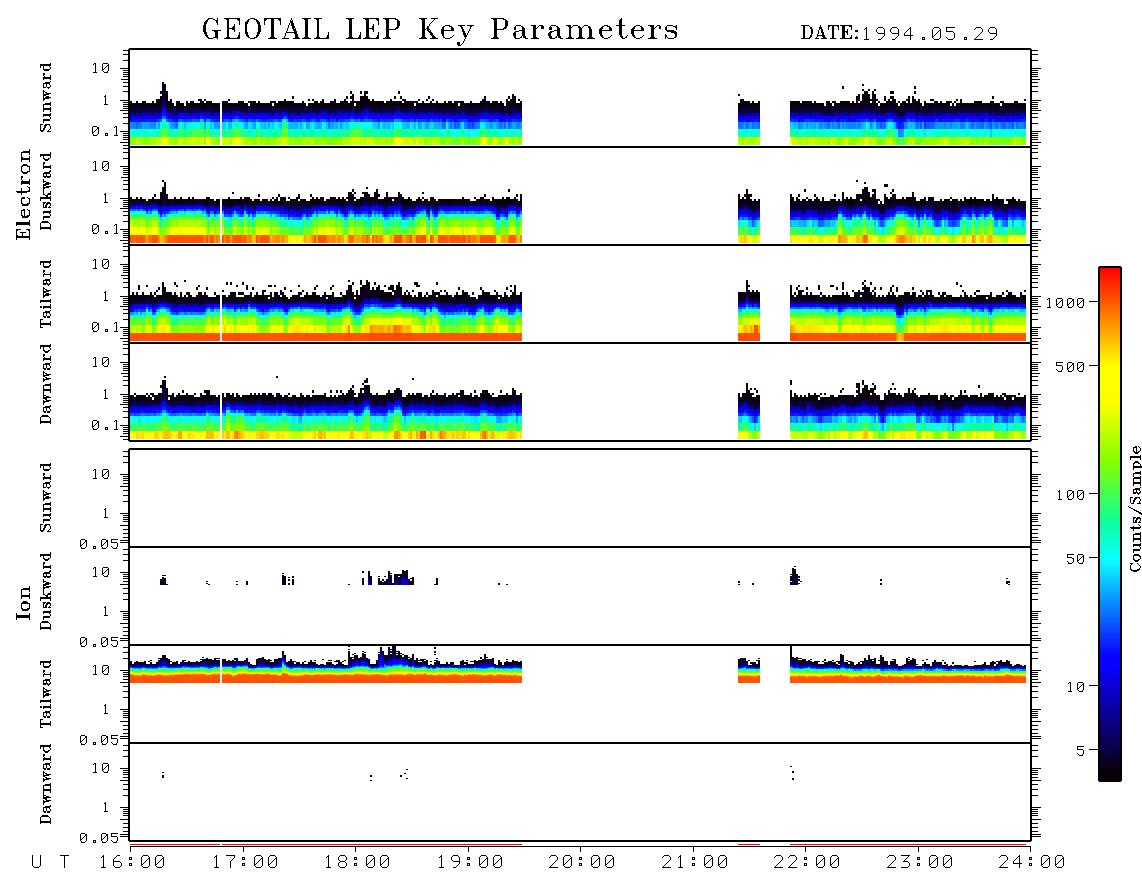The height and width of the screenshot is (880, 1142).
Task: Click the color scale tick label reading 5
Action: click(x=1081, y=751)
